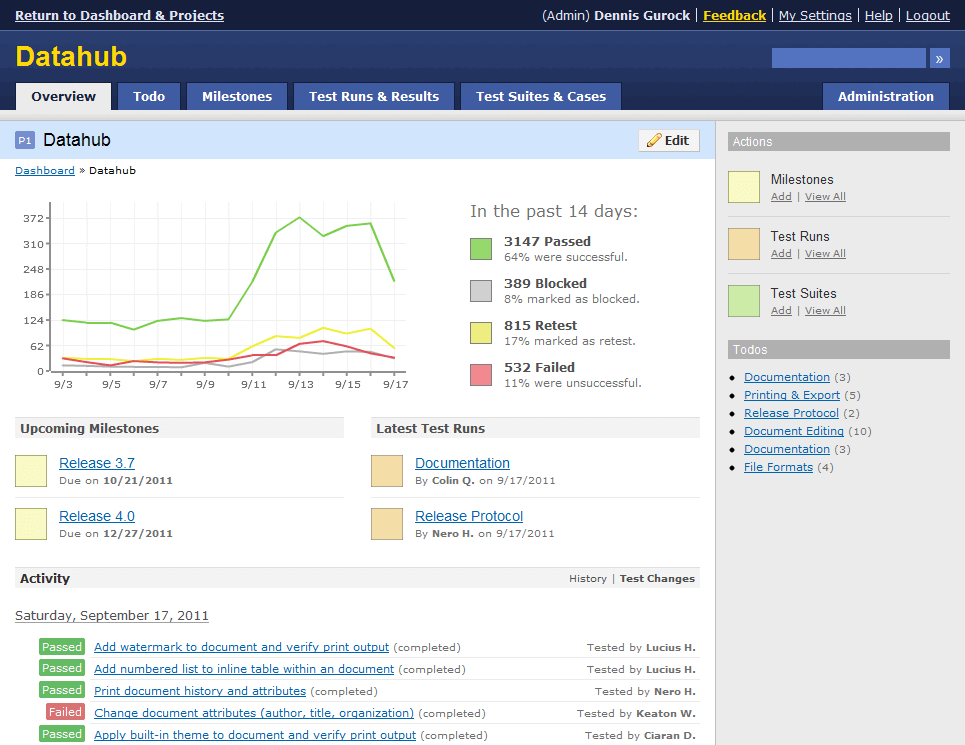Image resolution: width=965 pixels, height=745 pixels.
Task: Open the Test Runs & Results tab
Action: (374, 97)
